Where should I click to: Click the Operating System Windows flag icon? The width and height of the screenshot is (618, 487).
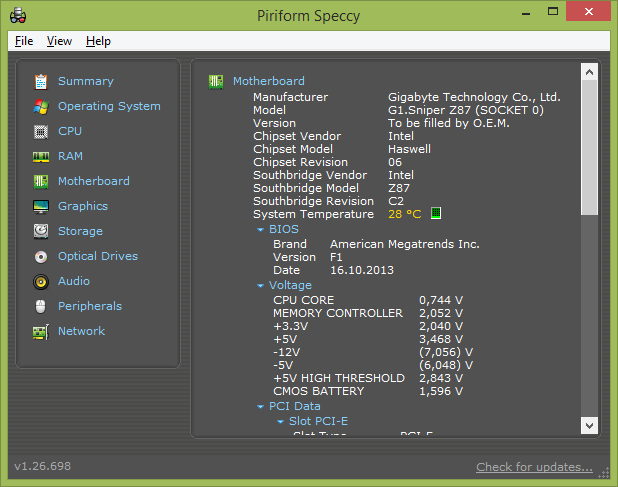pyautogui.click(x=41, y=107)
